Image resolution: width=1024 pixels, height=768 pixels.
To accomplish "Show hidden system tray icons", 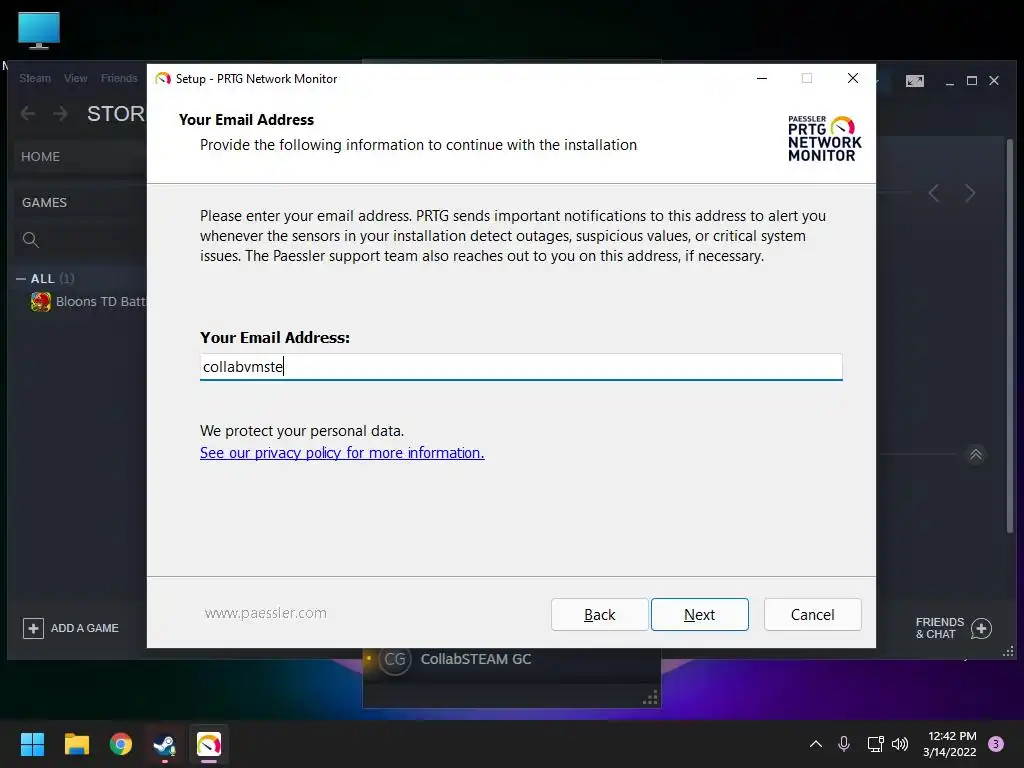I will click(816, 744).
